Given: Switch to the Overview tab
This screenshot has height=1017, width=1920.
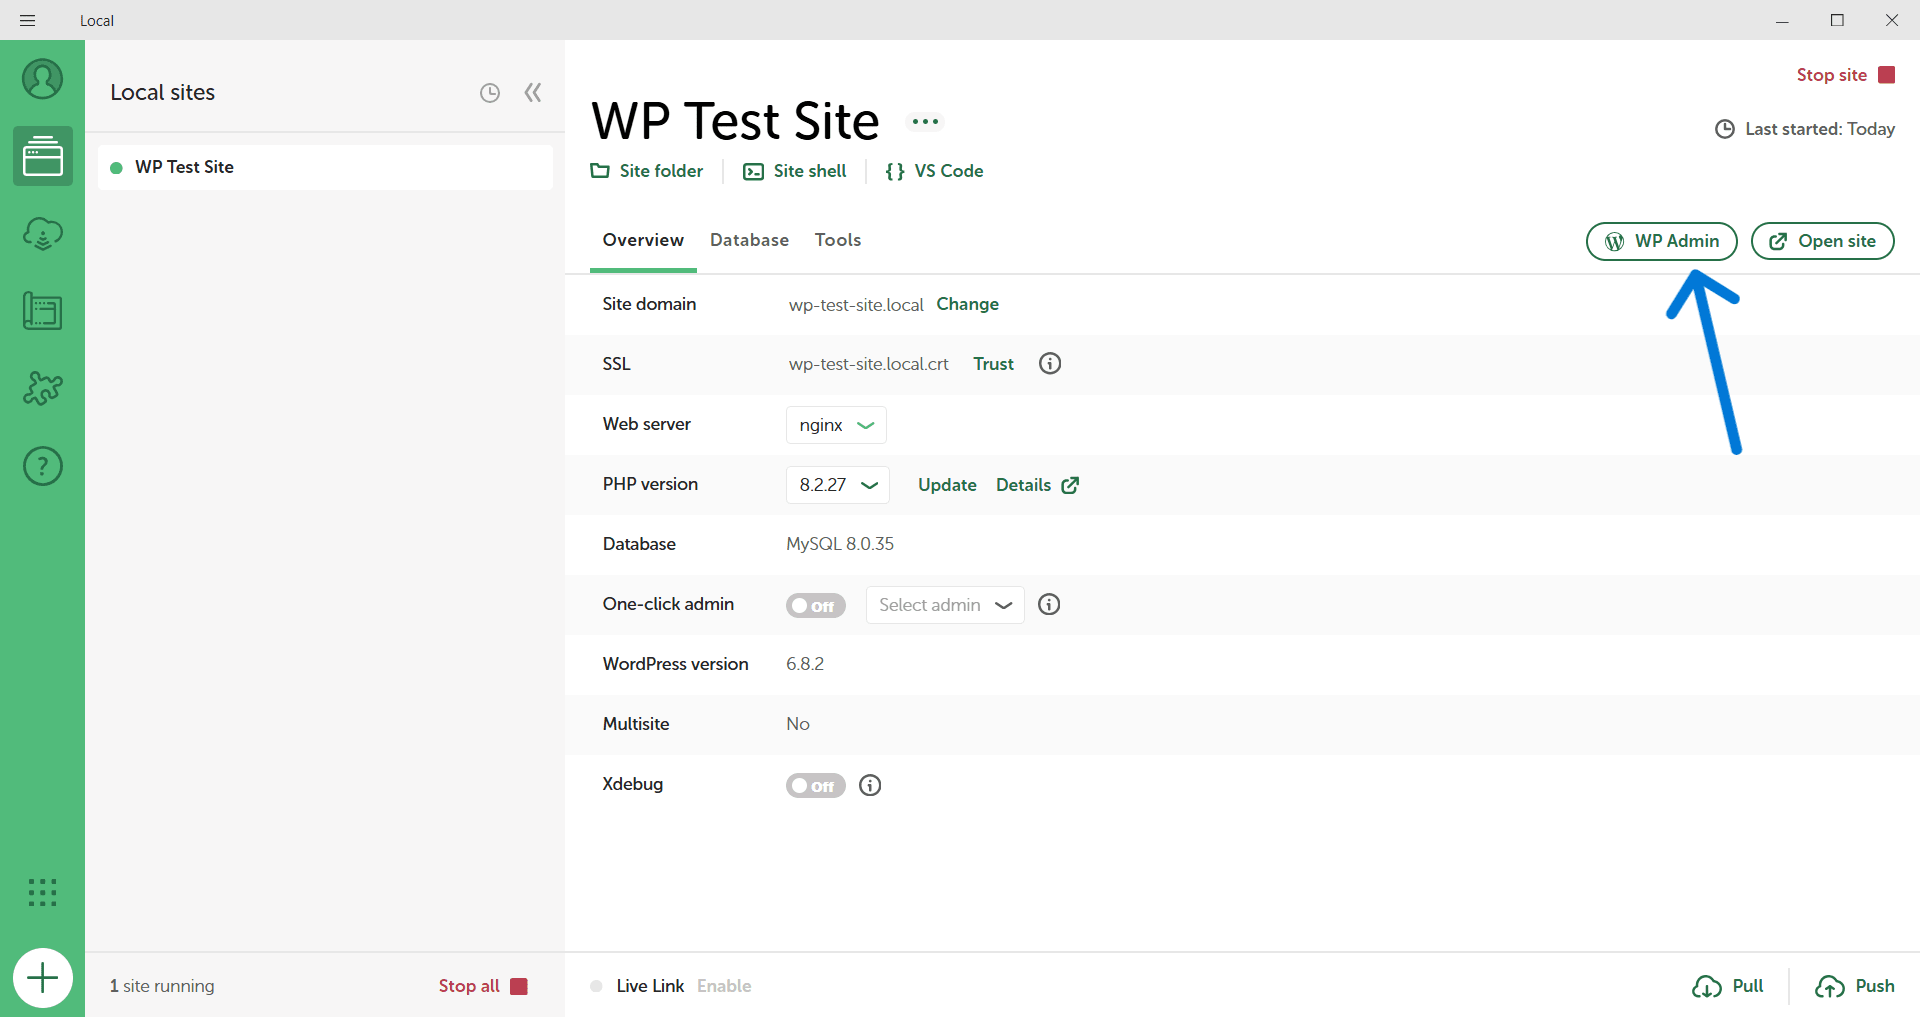Looking at the screenshot, I should [643, 240].
